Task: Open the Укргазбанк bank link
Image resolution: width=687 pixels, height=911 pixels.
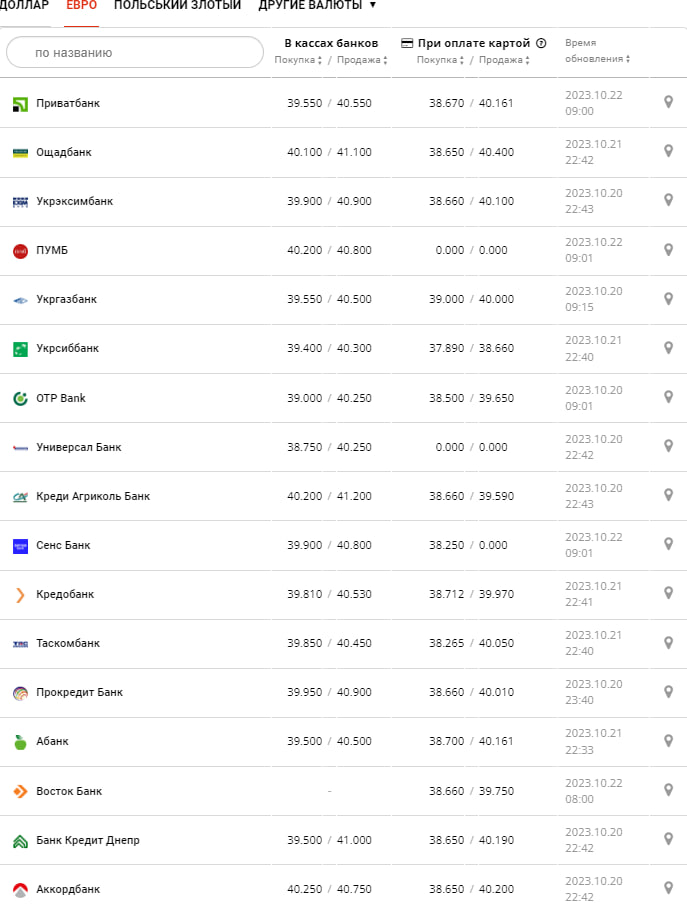Action: [x=66, y=299]
